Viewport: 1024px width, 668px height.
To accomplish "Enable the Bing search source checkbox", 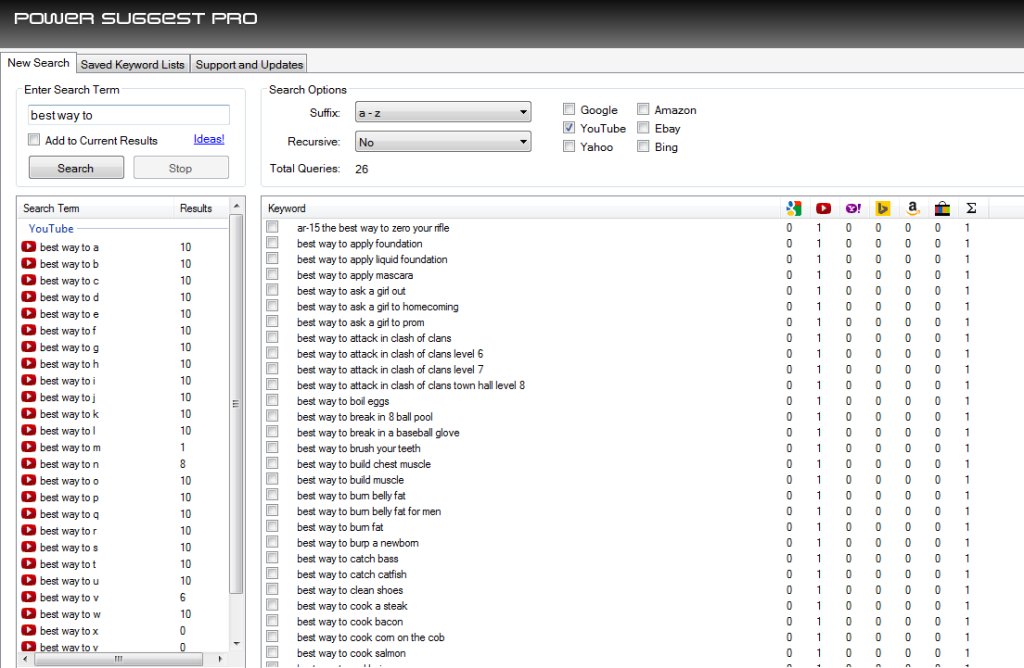I will pos(643,146).
